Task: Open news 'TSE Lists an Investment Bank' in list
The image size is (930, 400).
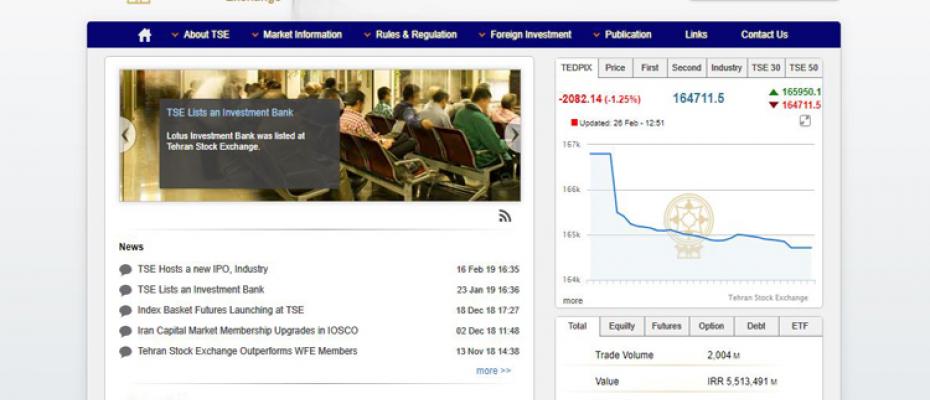Action: (201, 290)
